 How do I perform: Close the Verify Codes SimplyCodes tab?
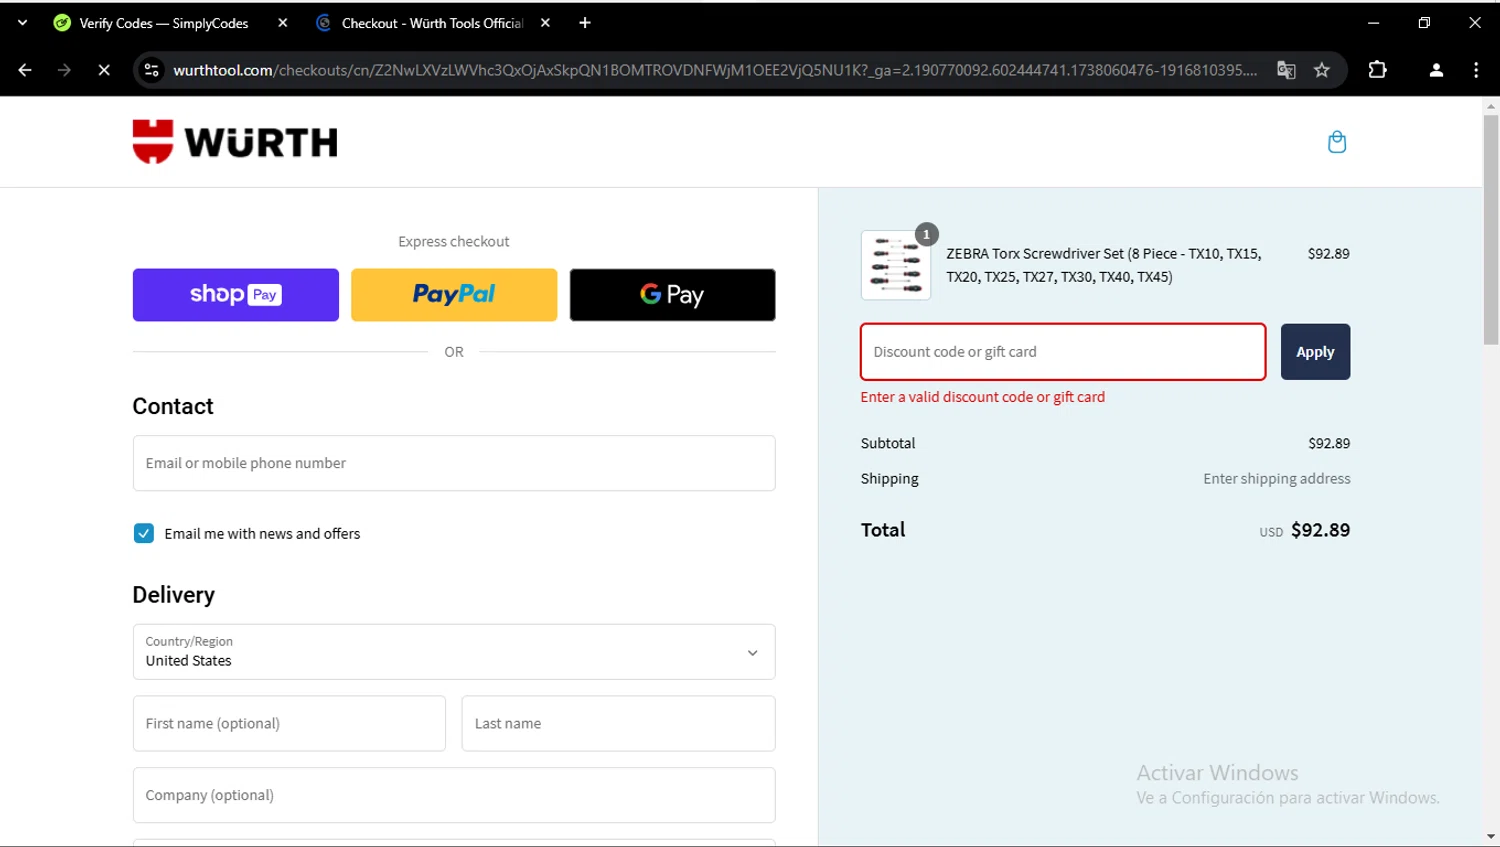[x=283, y=23]
